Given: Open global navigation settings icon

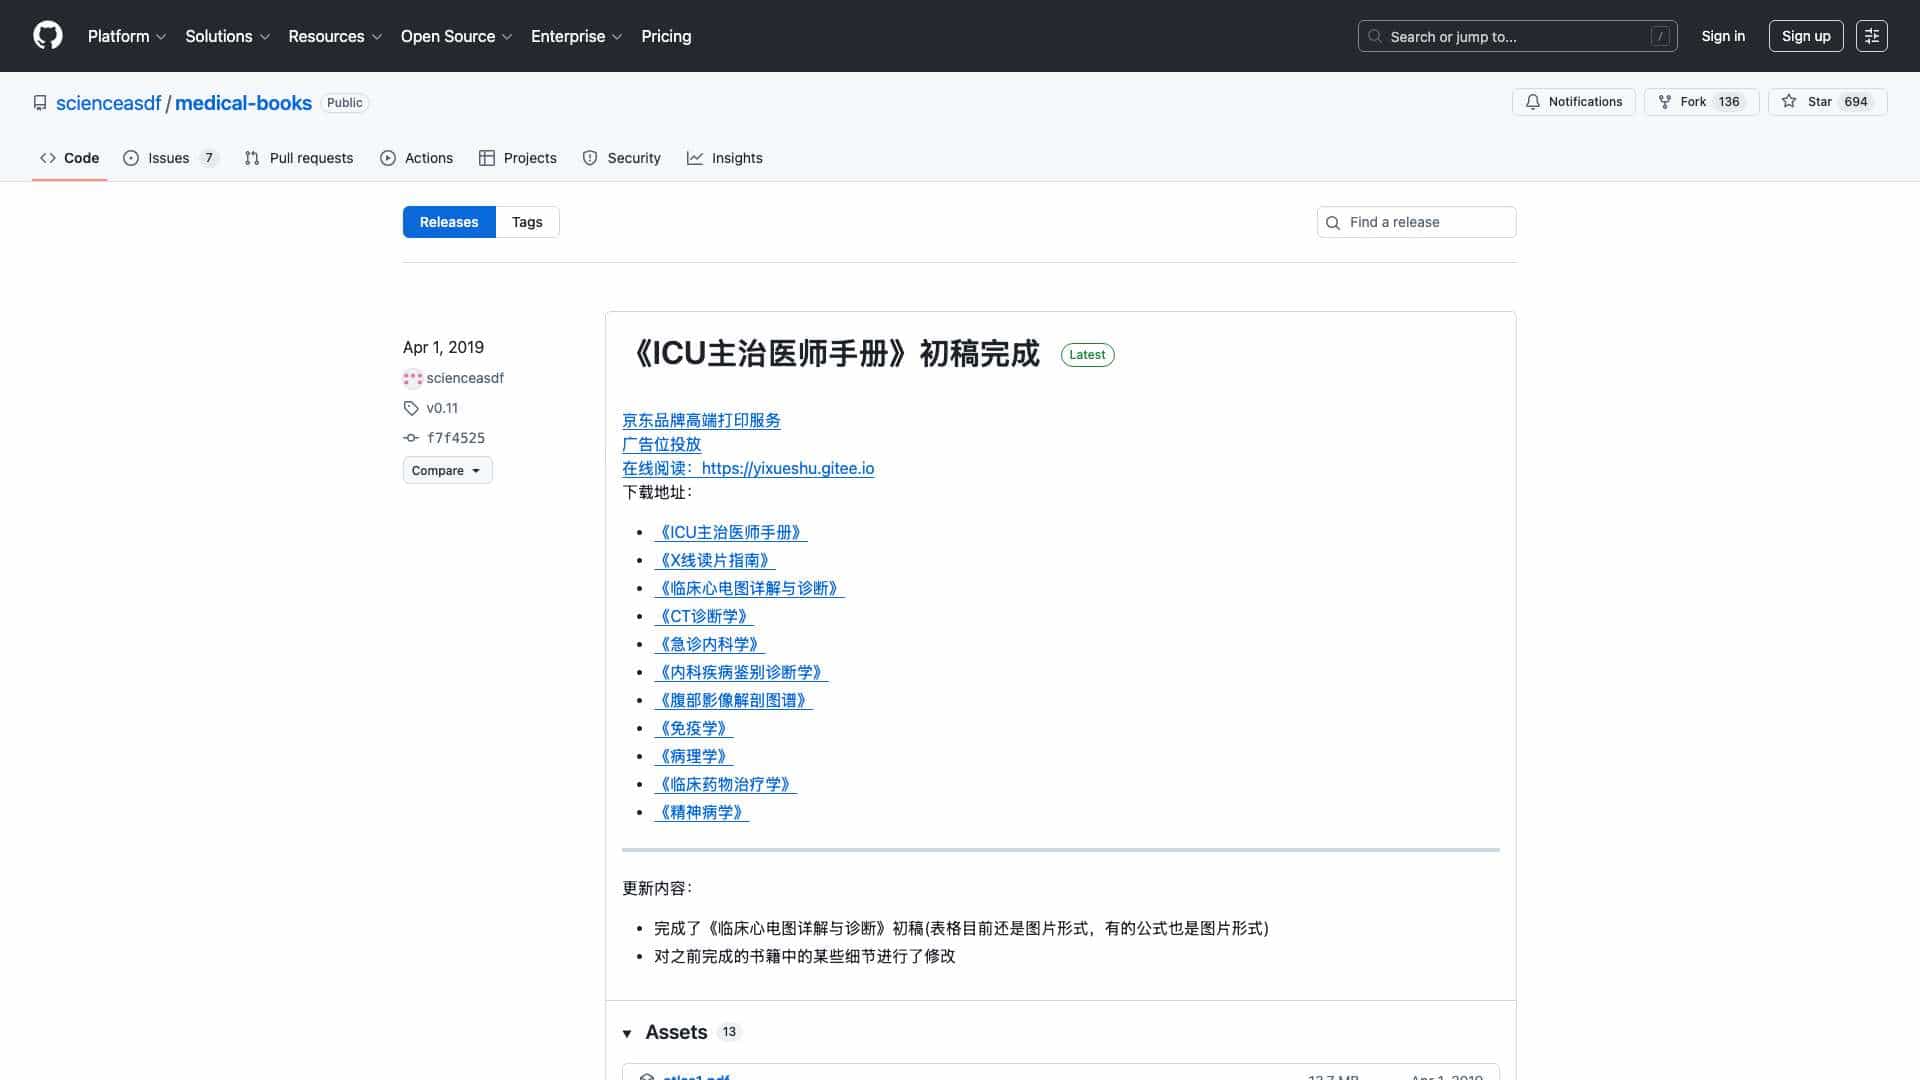Looking at the screenshot, I should click(1871, 36).
